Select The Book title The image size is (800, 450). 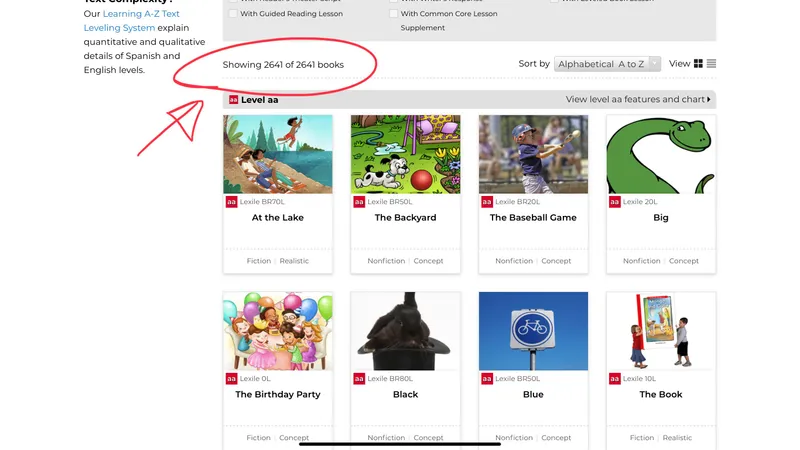tap(661, 394)
